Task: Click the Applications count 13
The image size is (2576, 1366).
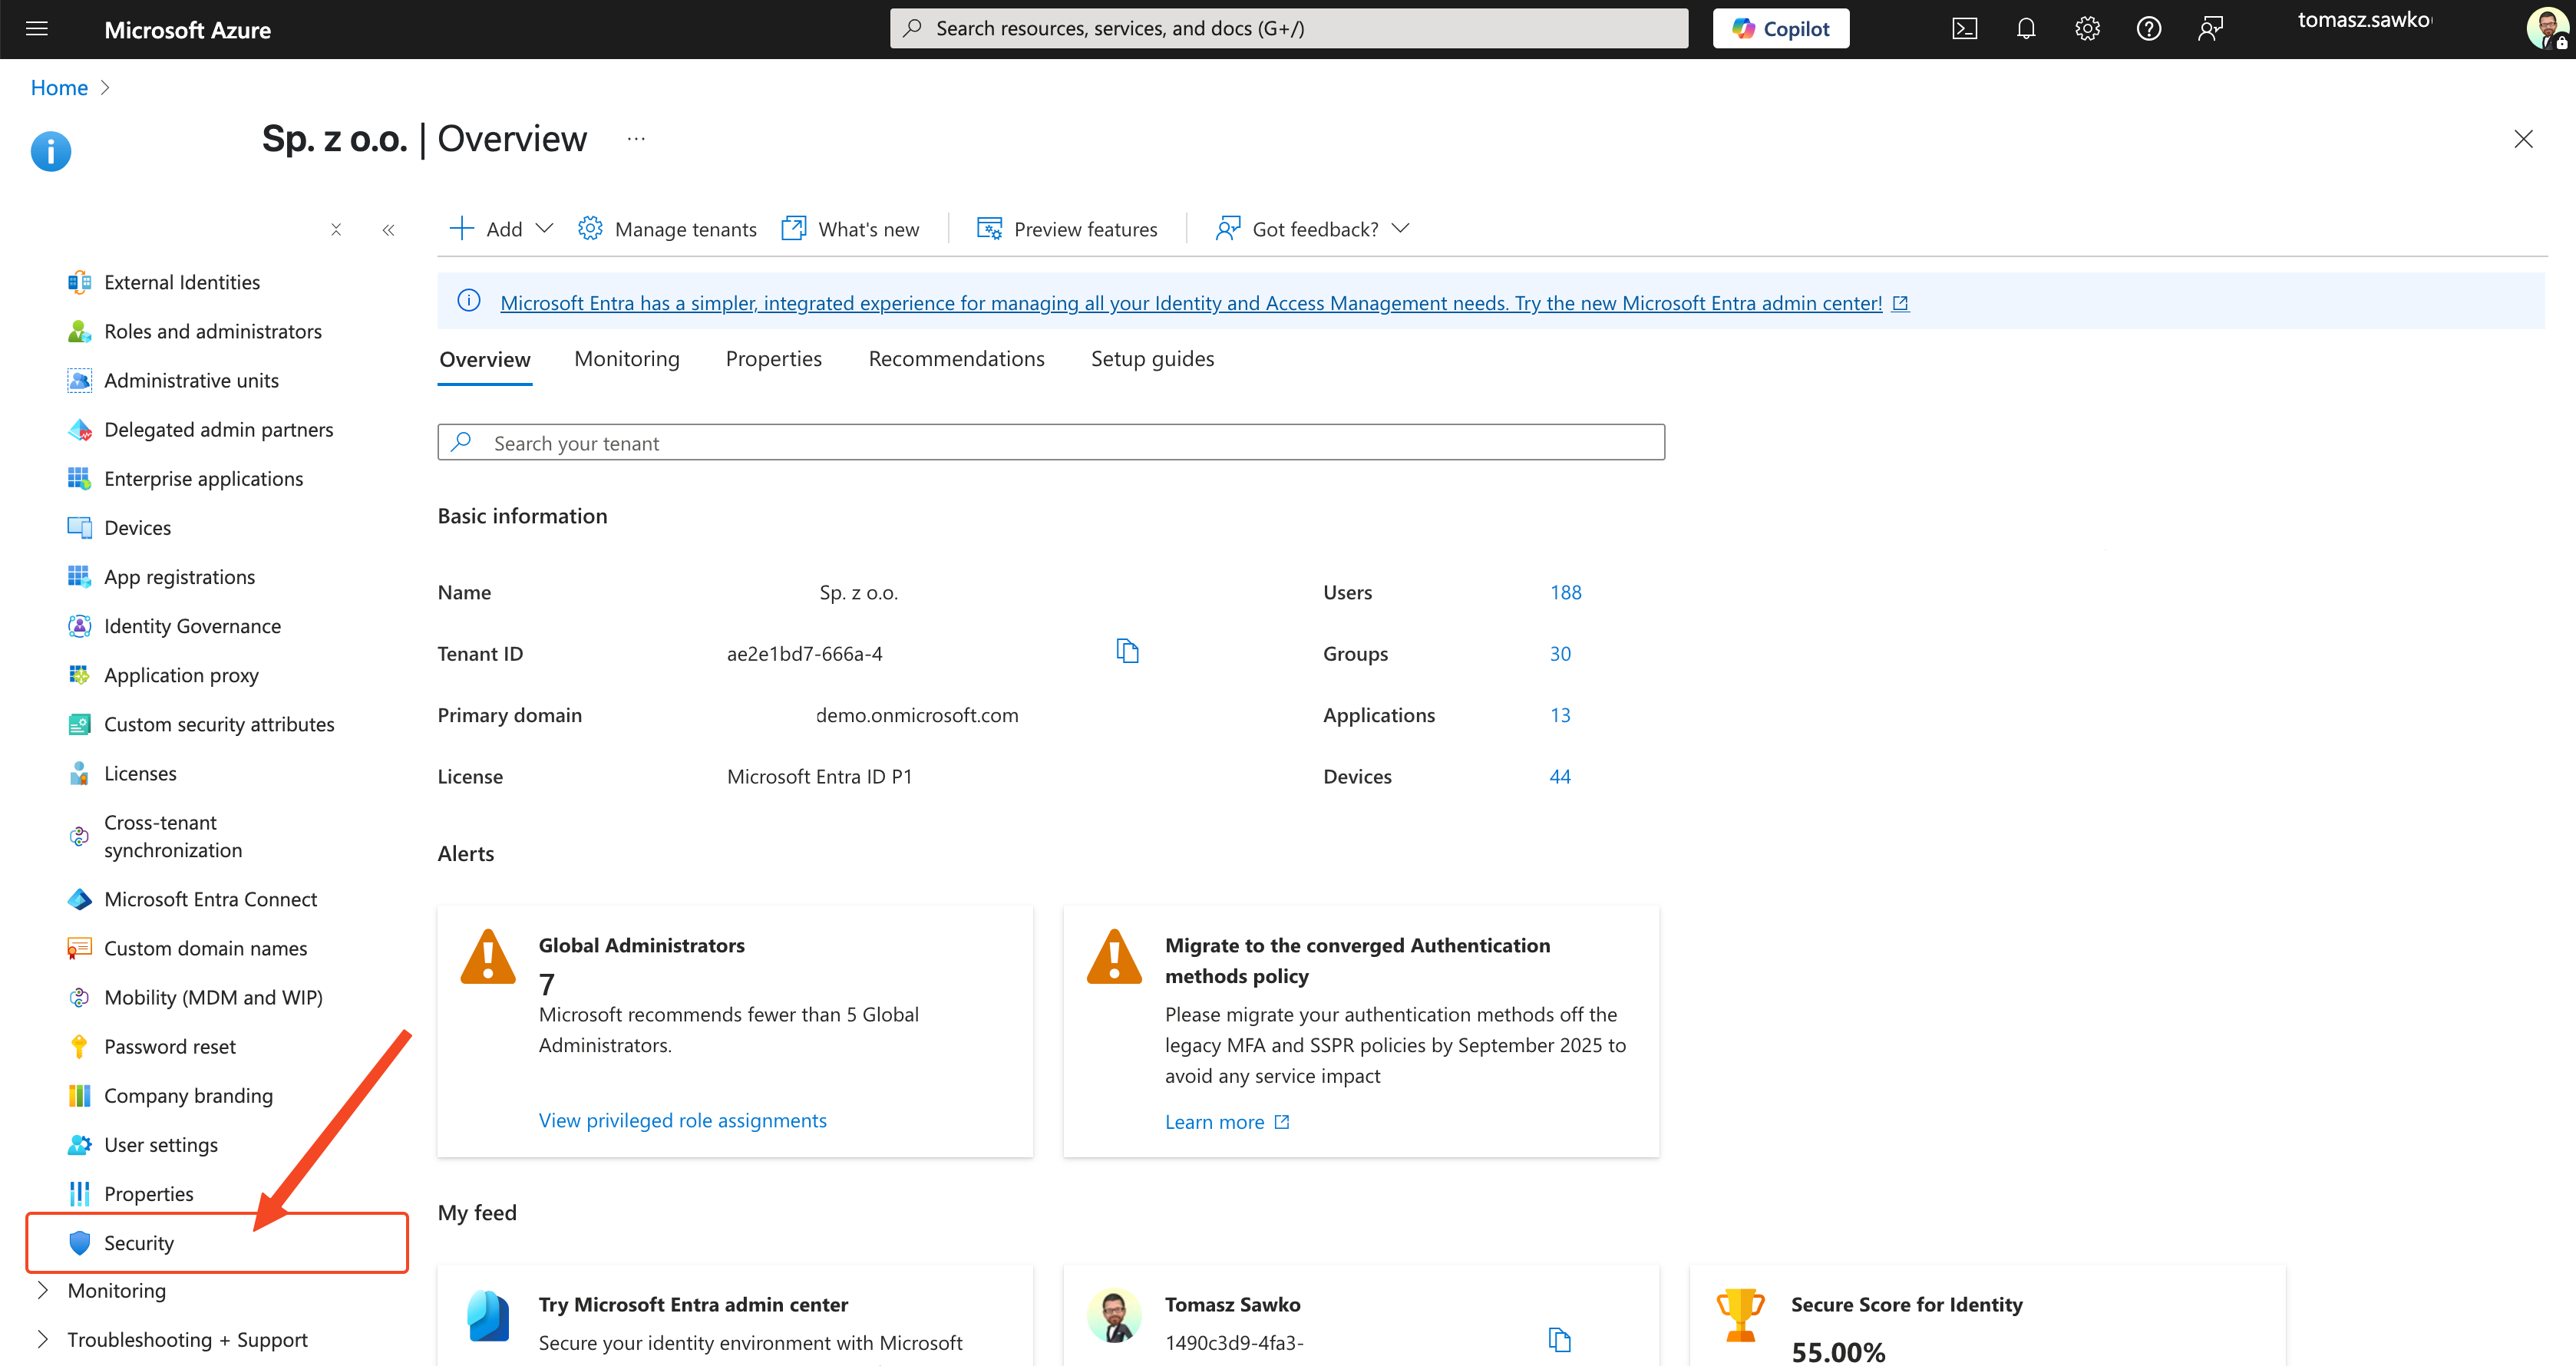Action: [x=1560, y=716]
